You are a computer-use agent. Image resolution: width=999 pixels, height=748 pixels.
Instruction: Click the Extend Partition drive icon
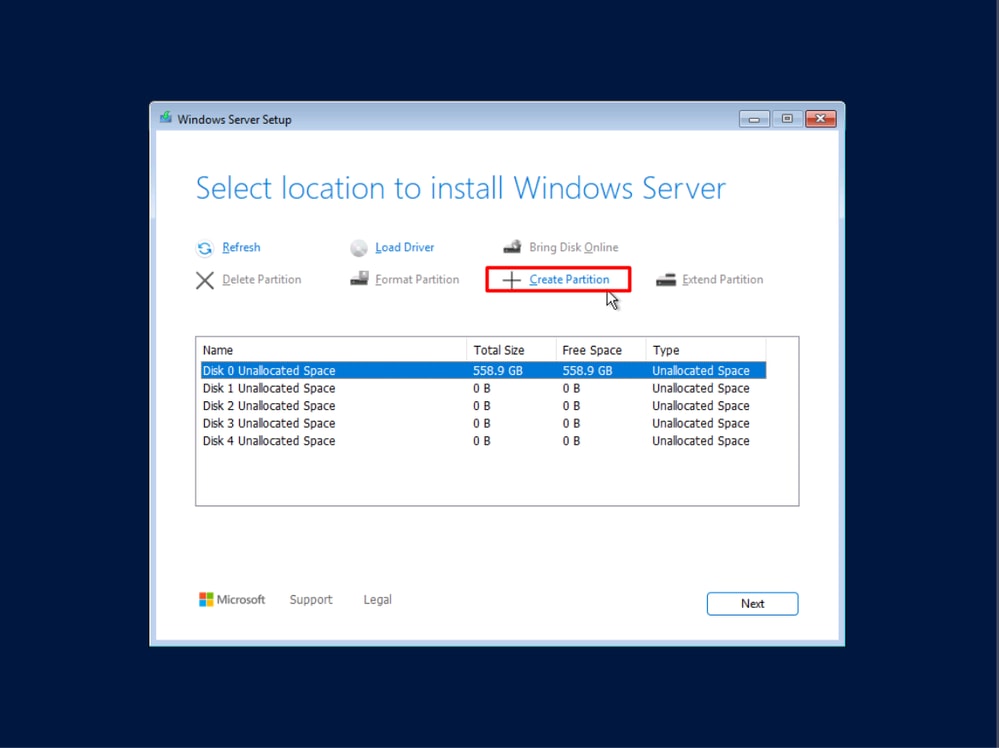click(x=665, y=279)
